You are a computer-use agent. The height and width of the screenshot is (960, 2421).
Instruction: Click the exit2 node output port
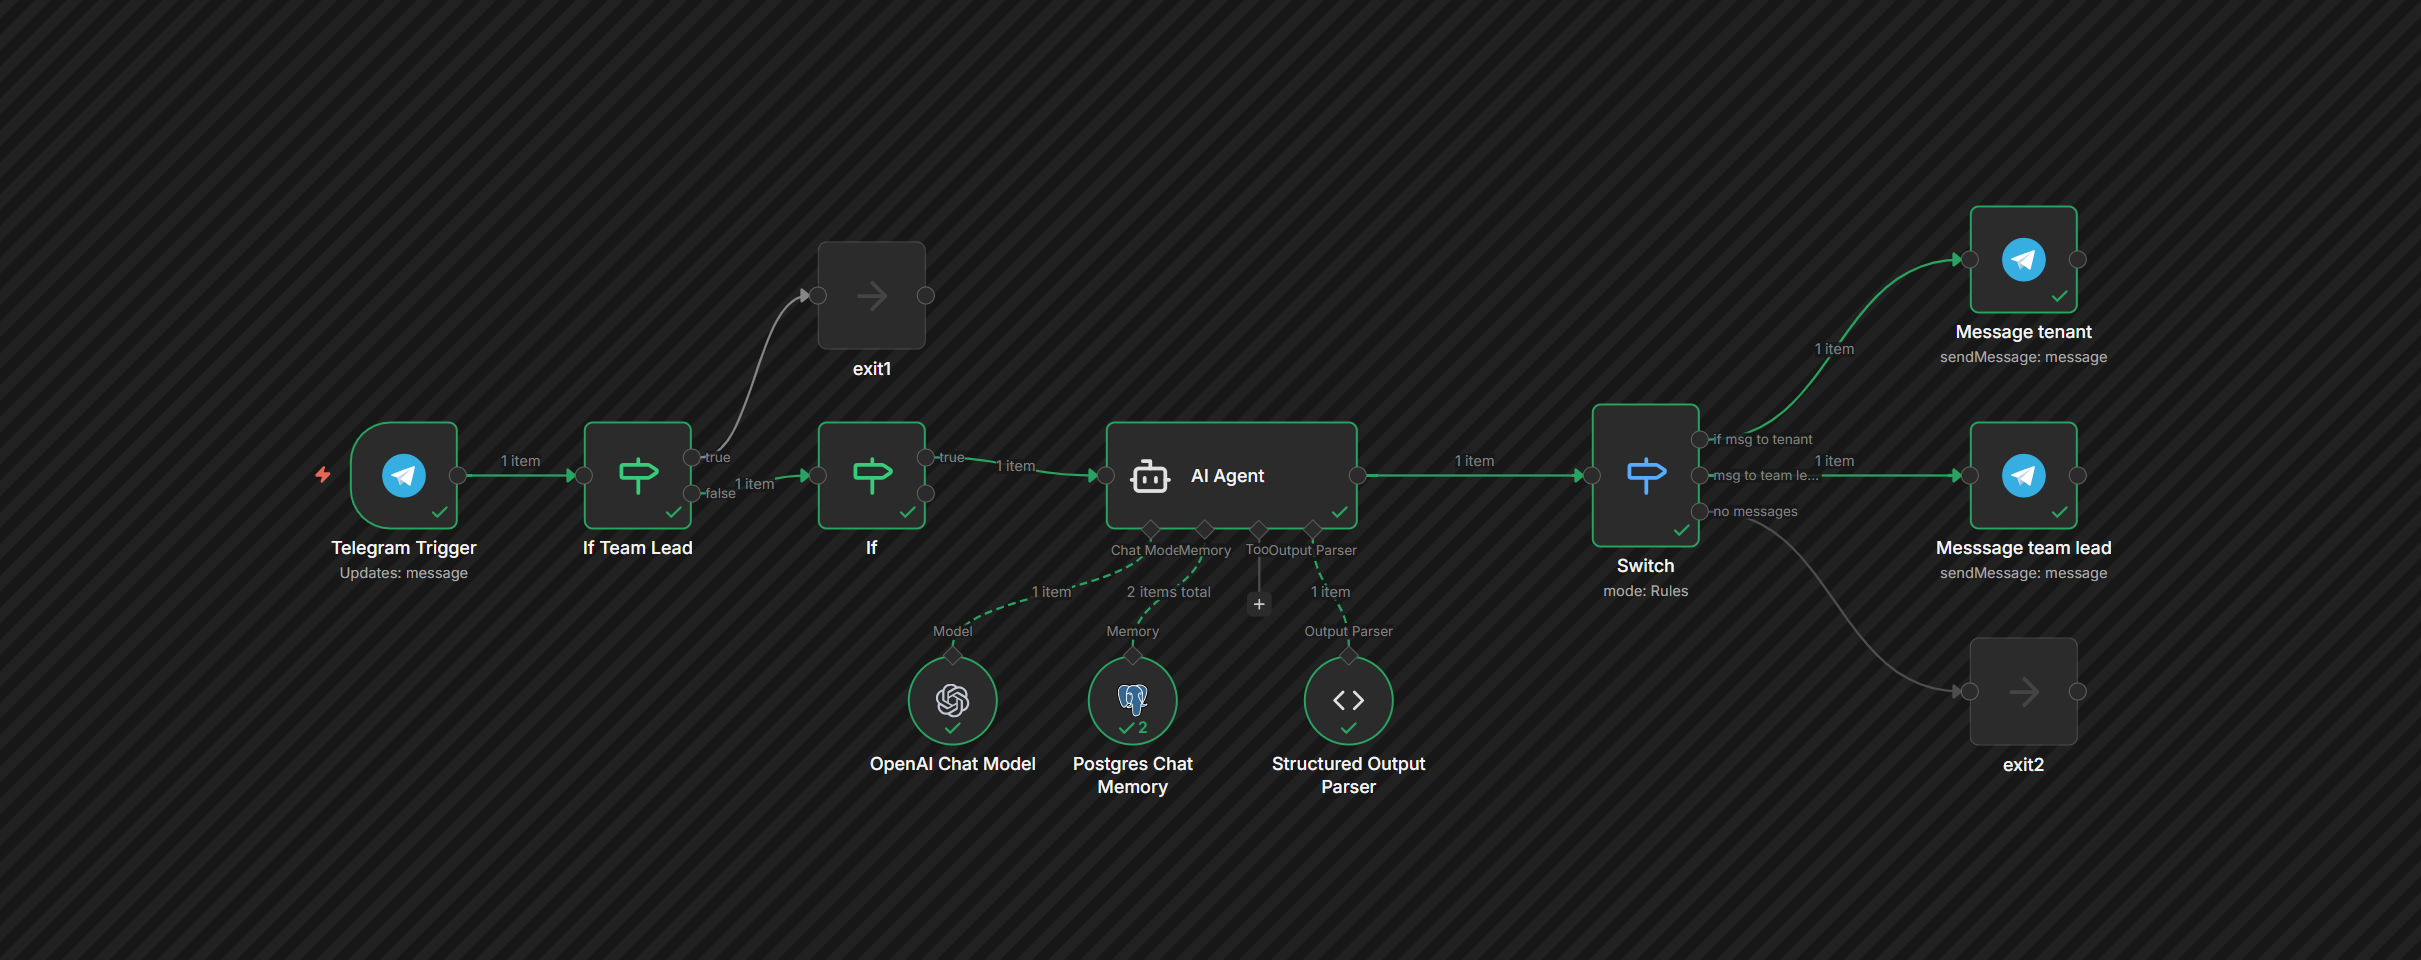(x=2078, y=692)
